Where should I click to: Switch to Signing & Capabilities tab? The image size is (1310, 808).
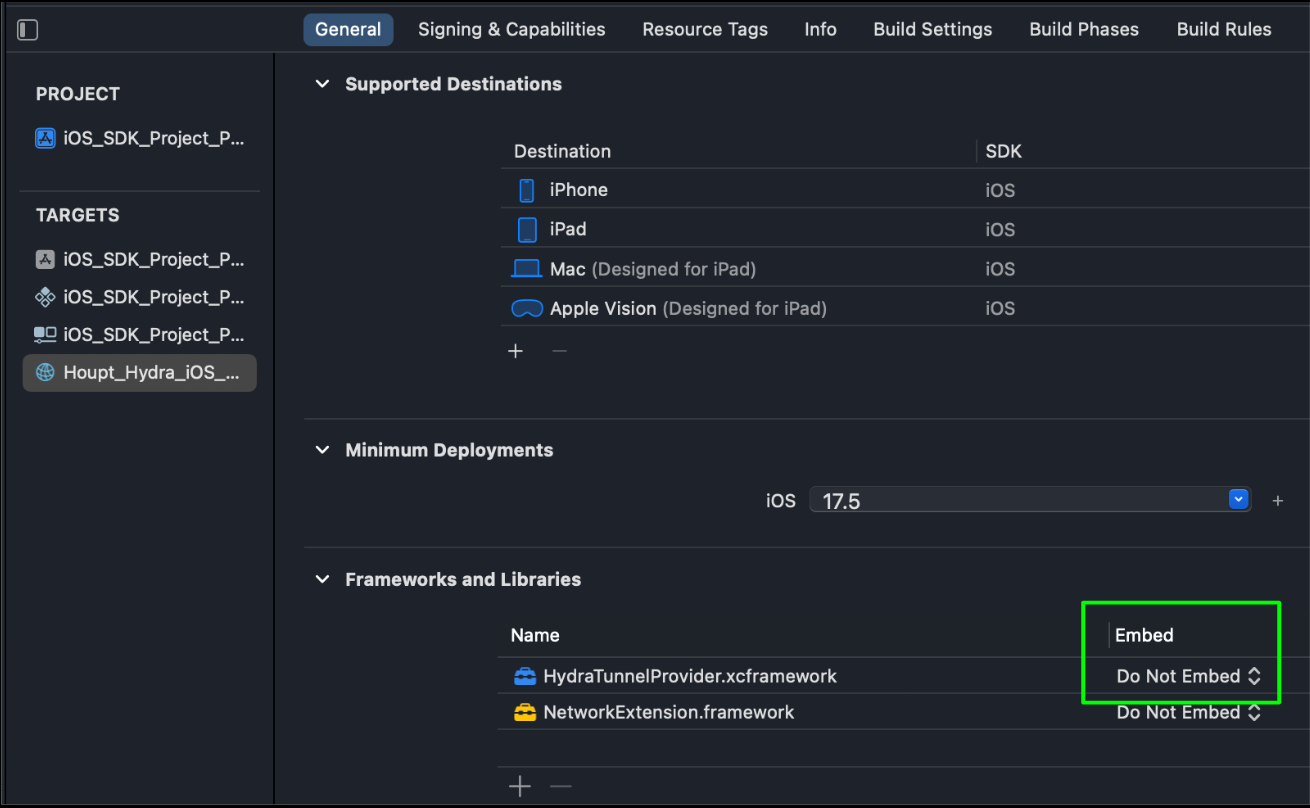tap(512, 30)
